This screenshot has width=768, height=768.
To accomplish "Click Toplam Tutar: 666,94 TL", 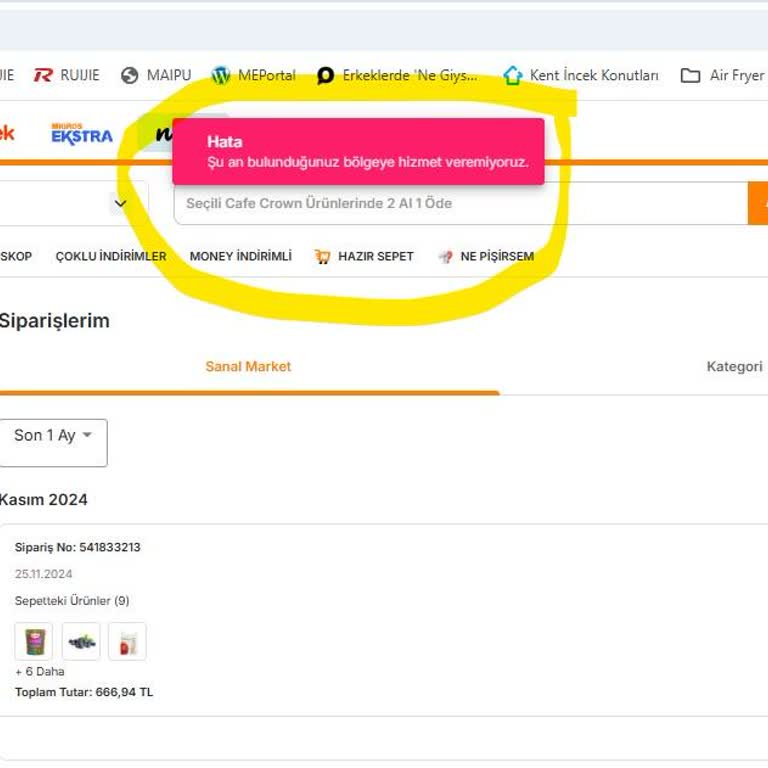I will point(84,692).
